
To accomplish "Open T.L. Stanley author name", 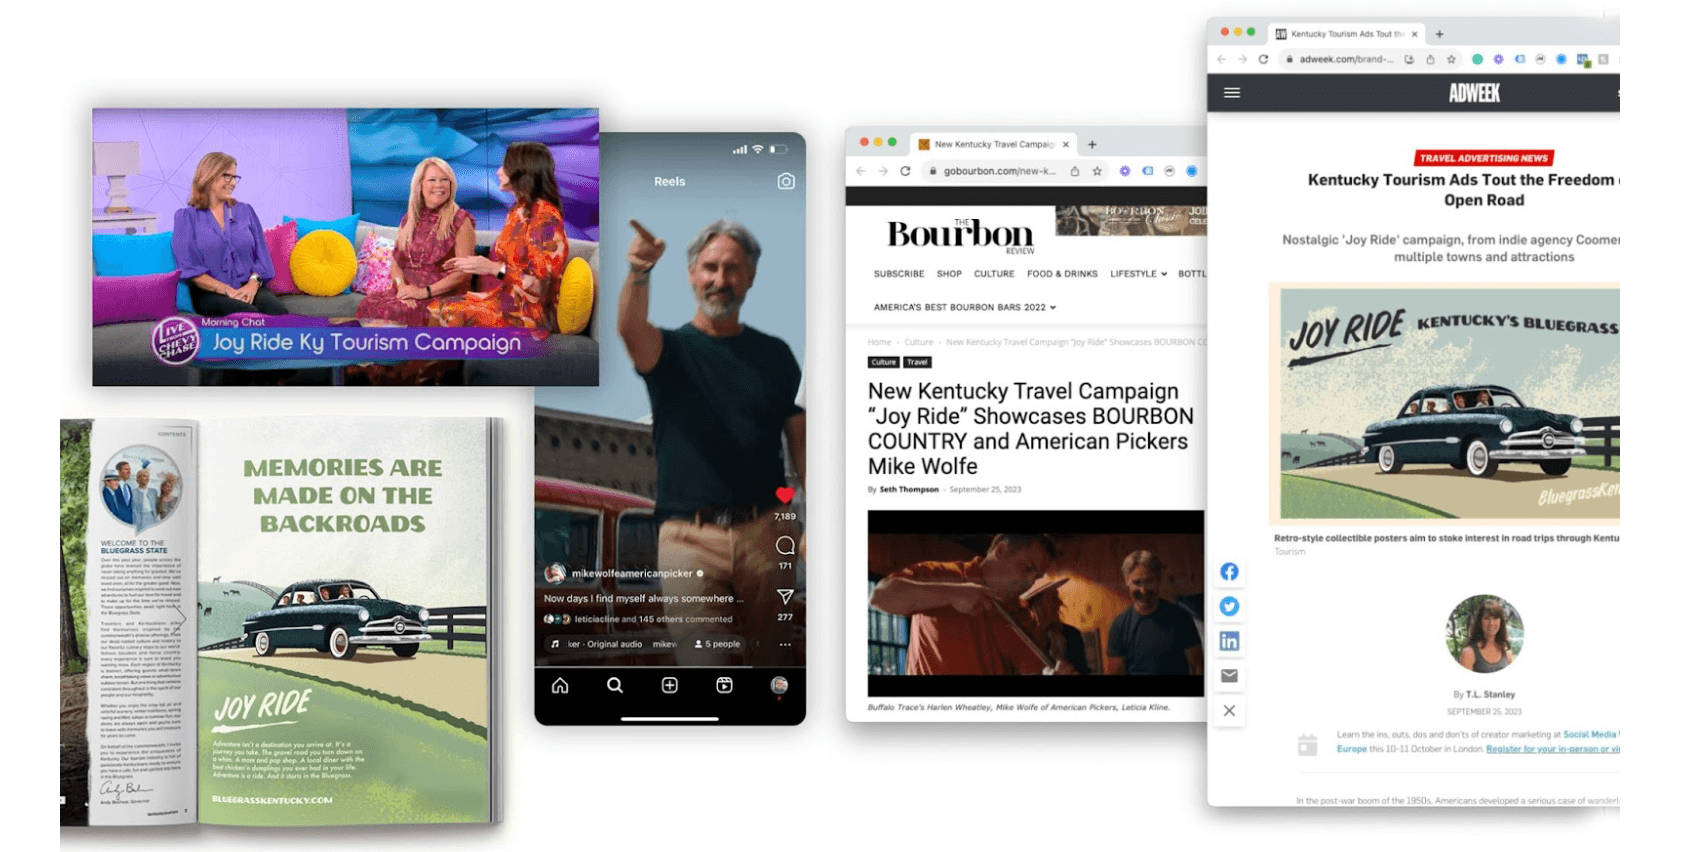I will click(x=1490, y=694).
